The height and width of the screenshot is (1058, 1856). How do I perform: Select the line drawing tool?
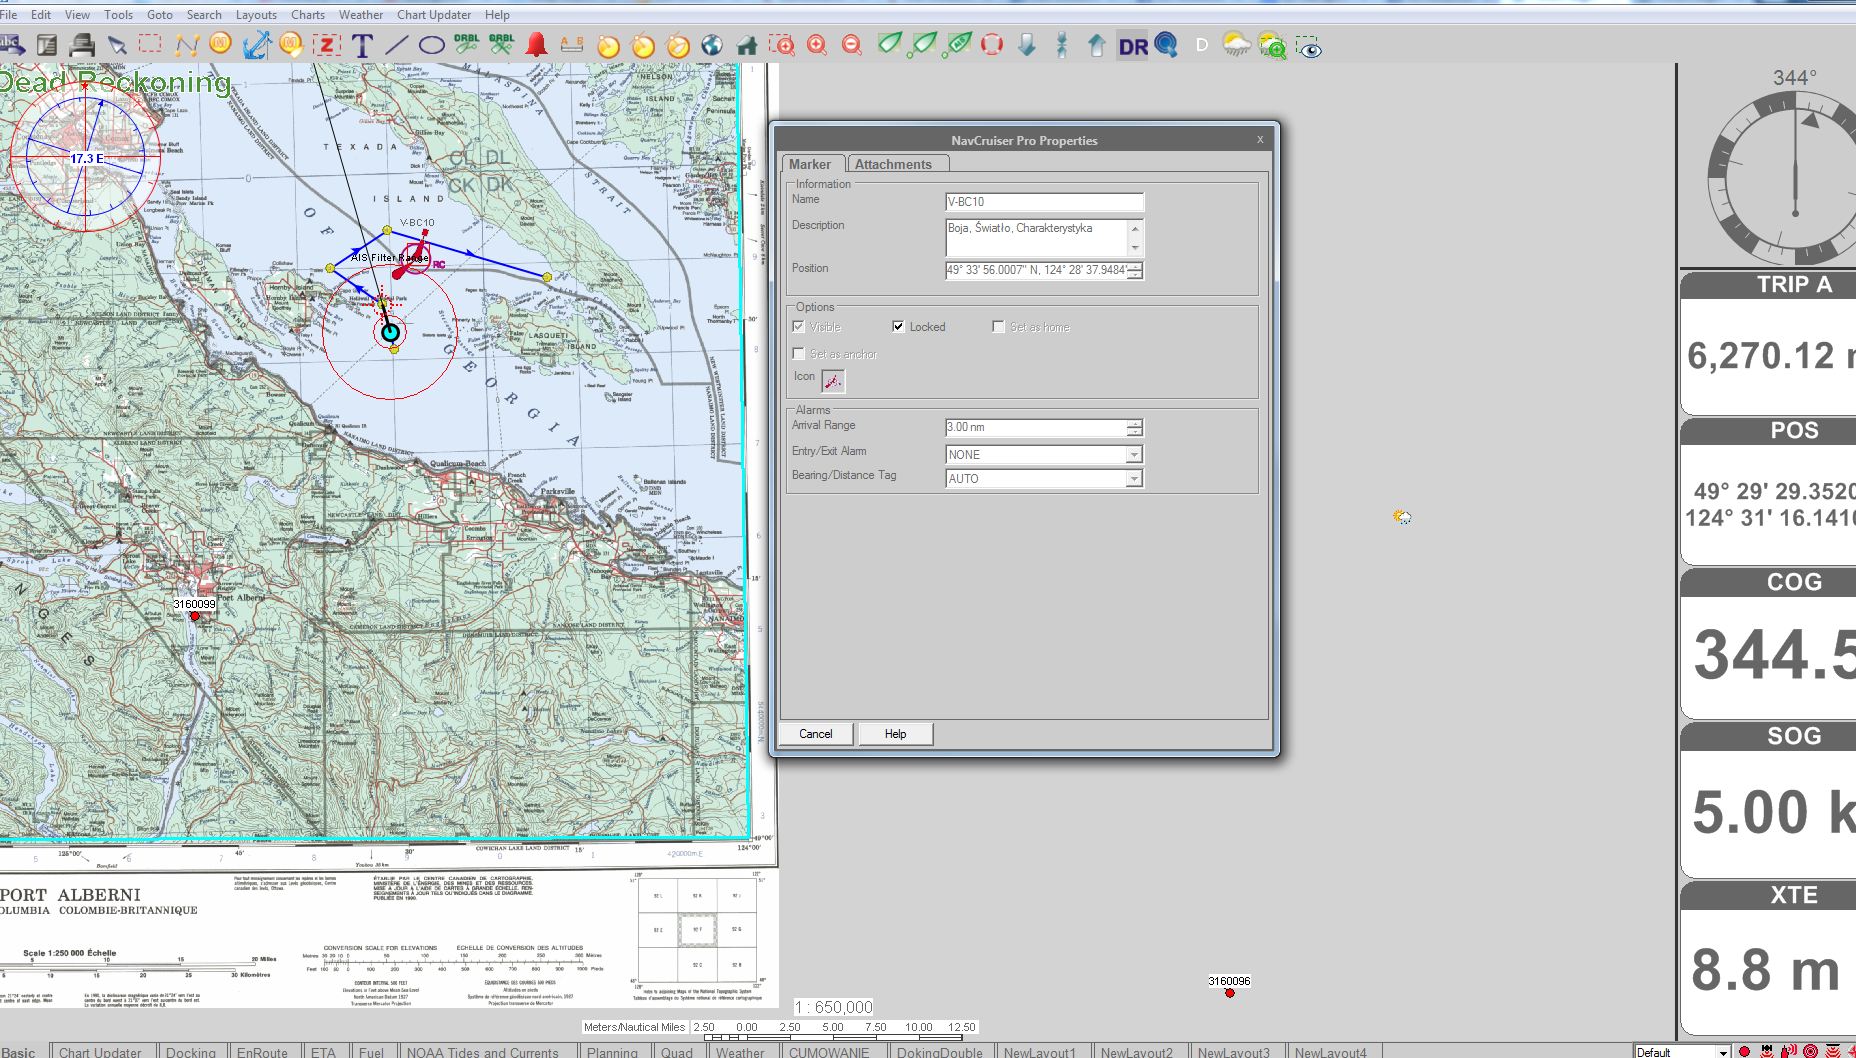click(x=397, y=45)
